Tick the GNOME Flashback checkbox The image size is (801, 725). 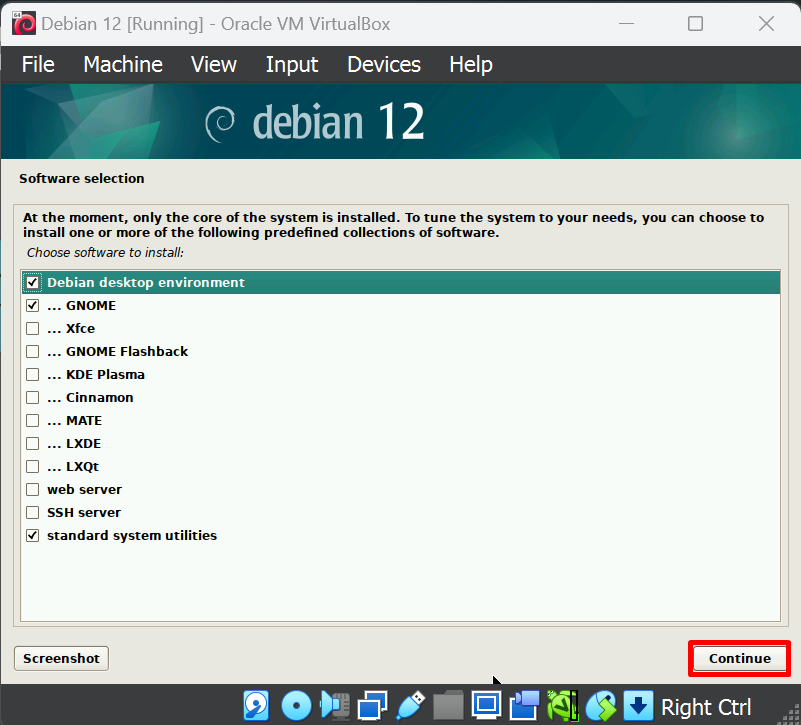pos(33,352)
